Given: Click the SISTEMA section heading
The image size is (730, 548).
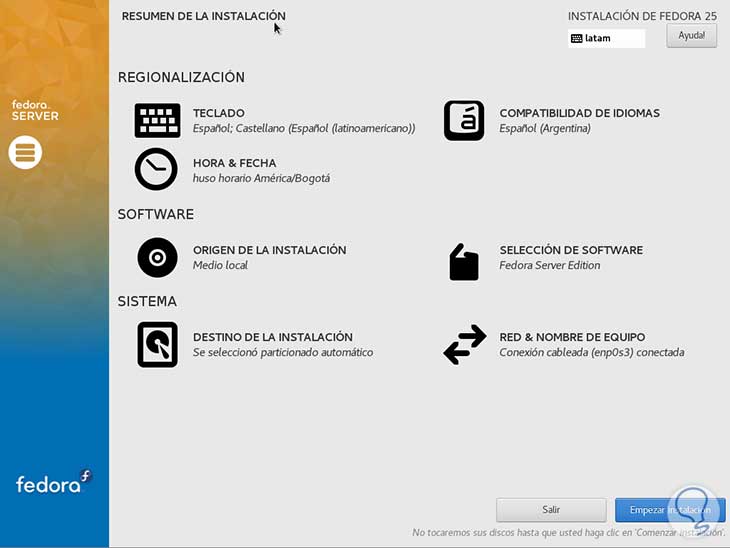Looking at the screenshot, I should [x=147, y=302].
